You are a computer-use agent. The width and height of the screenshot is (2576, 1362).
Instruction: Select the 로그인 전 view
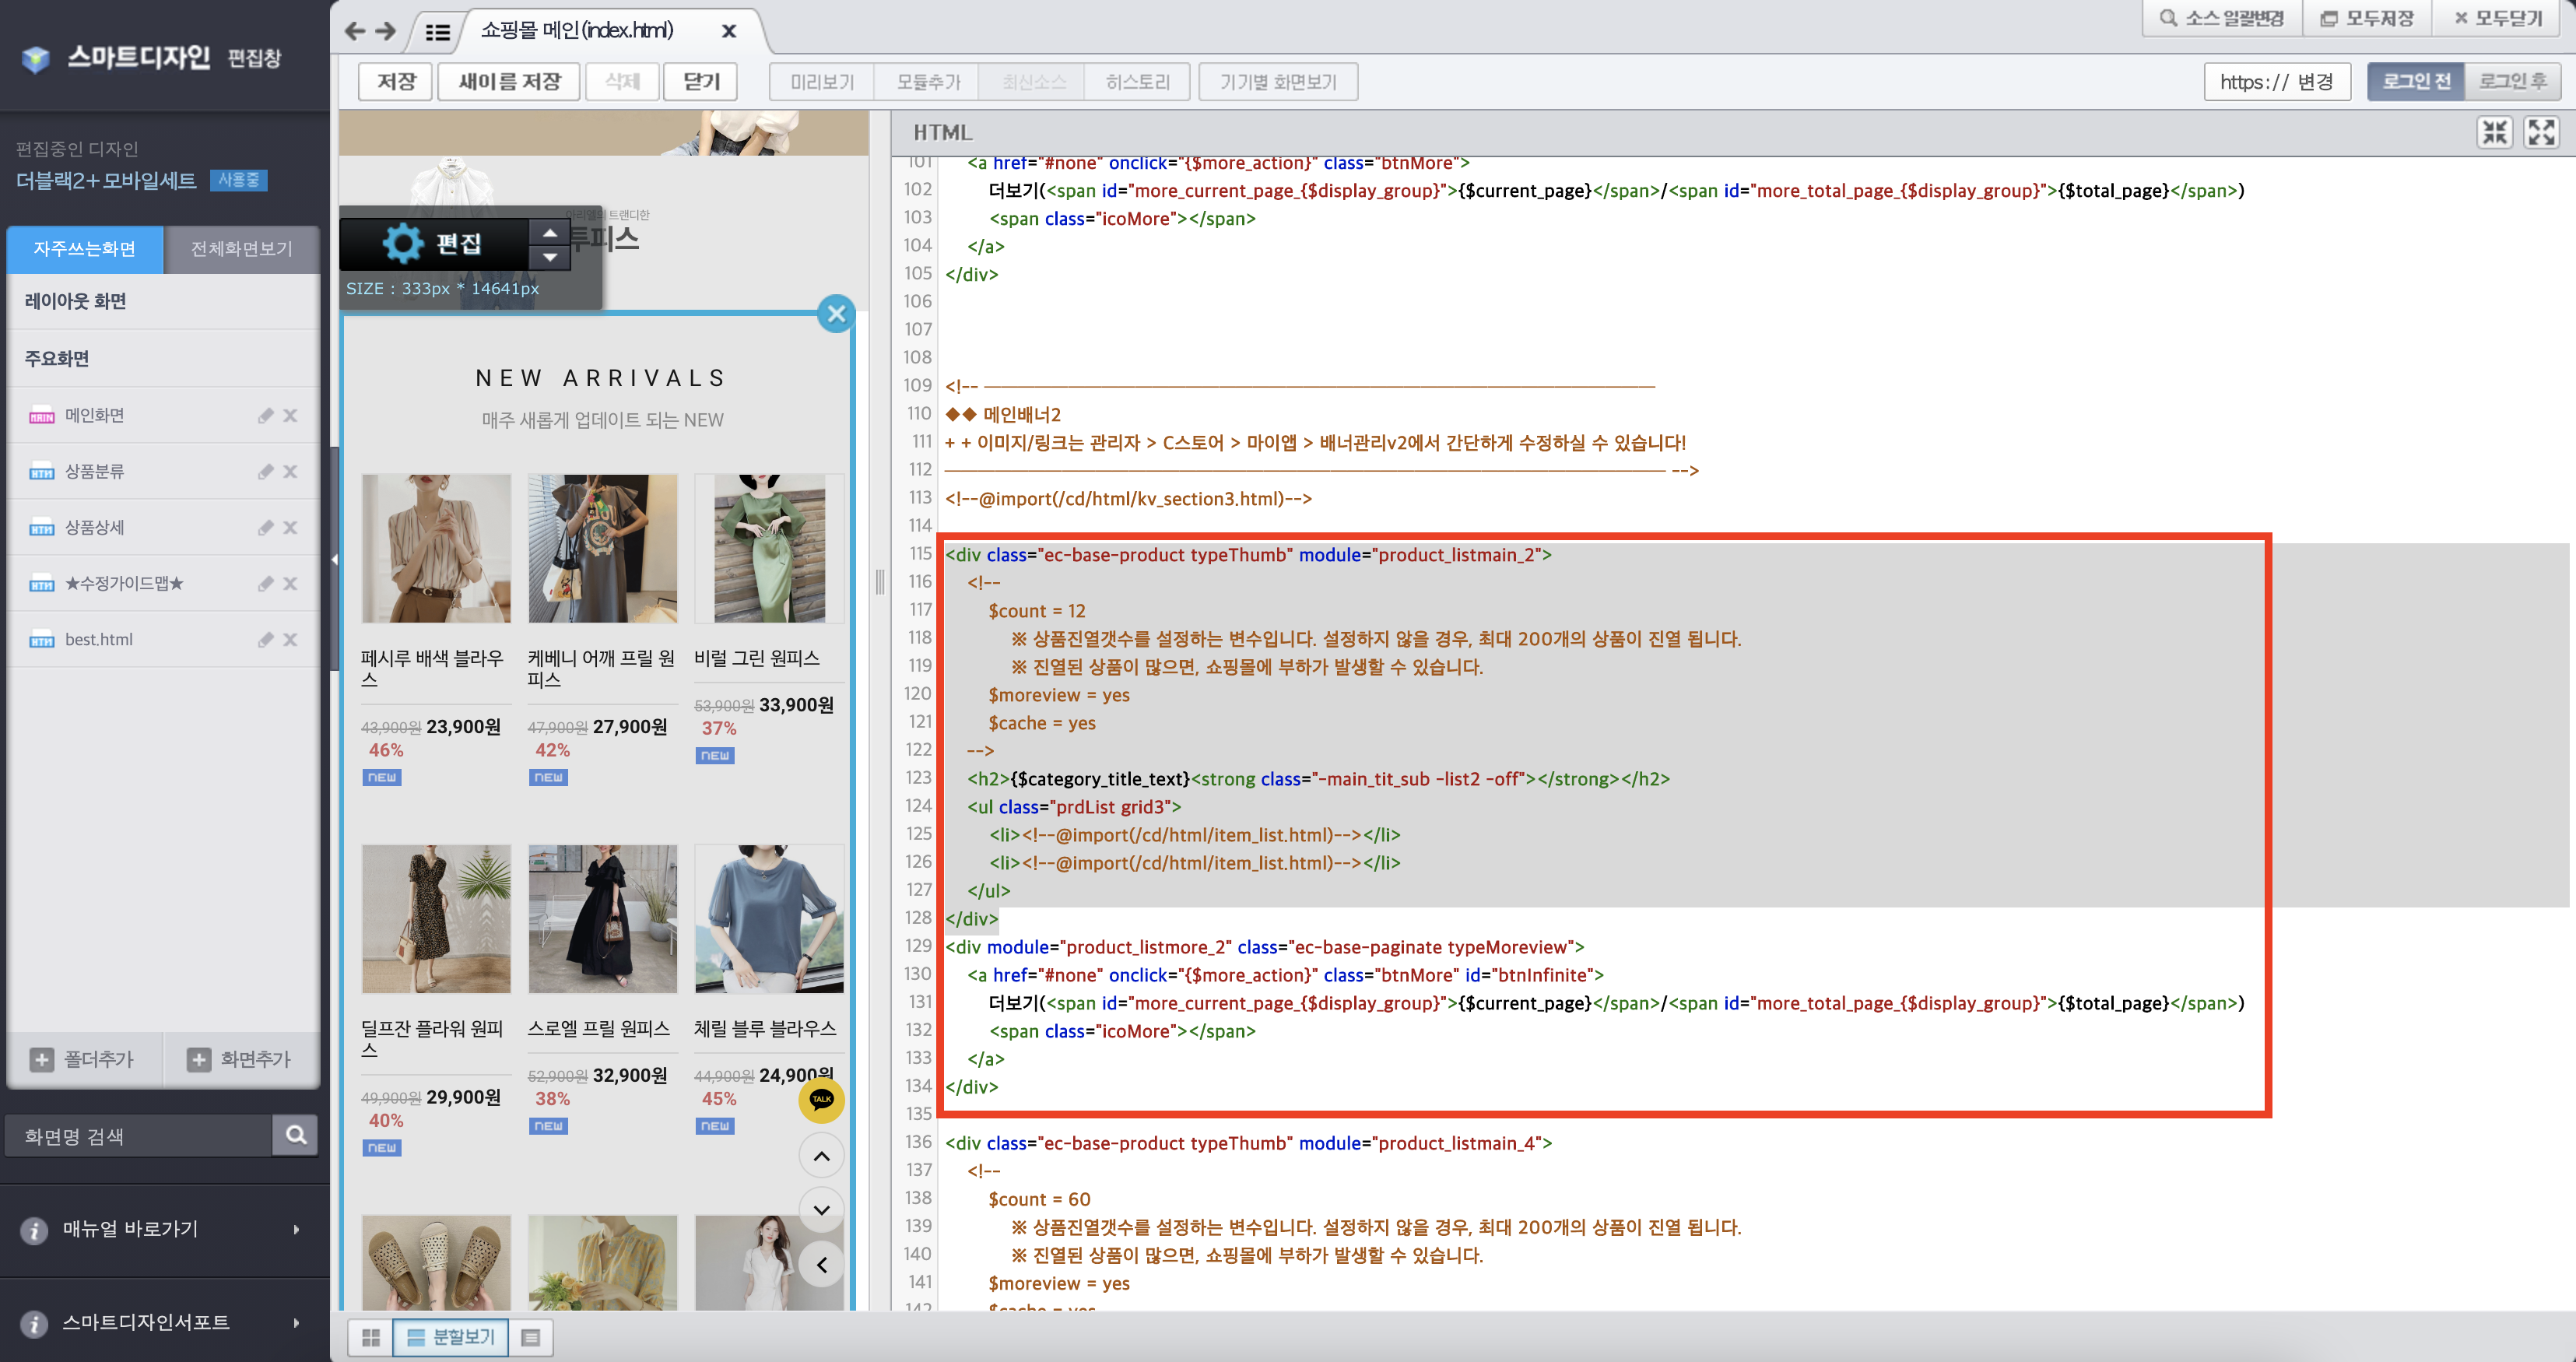pyautogui.click(x=2415, y=81)
